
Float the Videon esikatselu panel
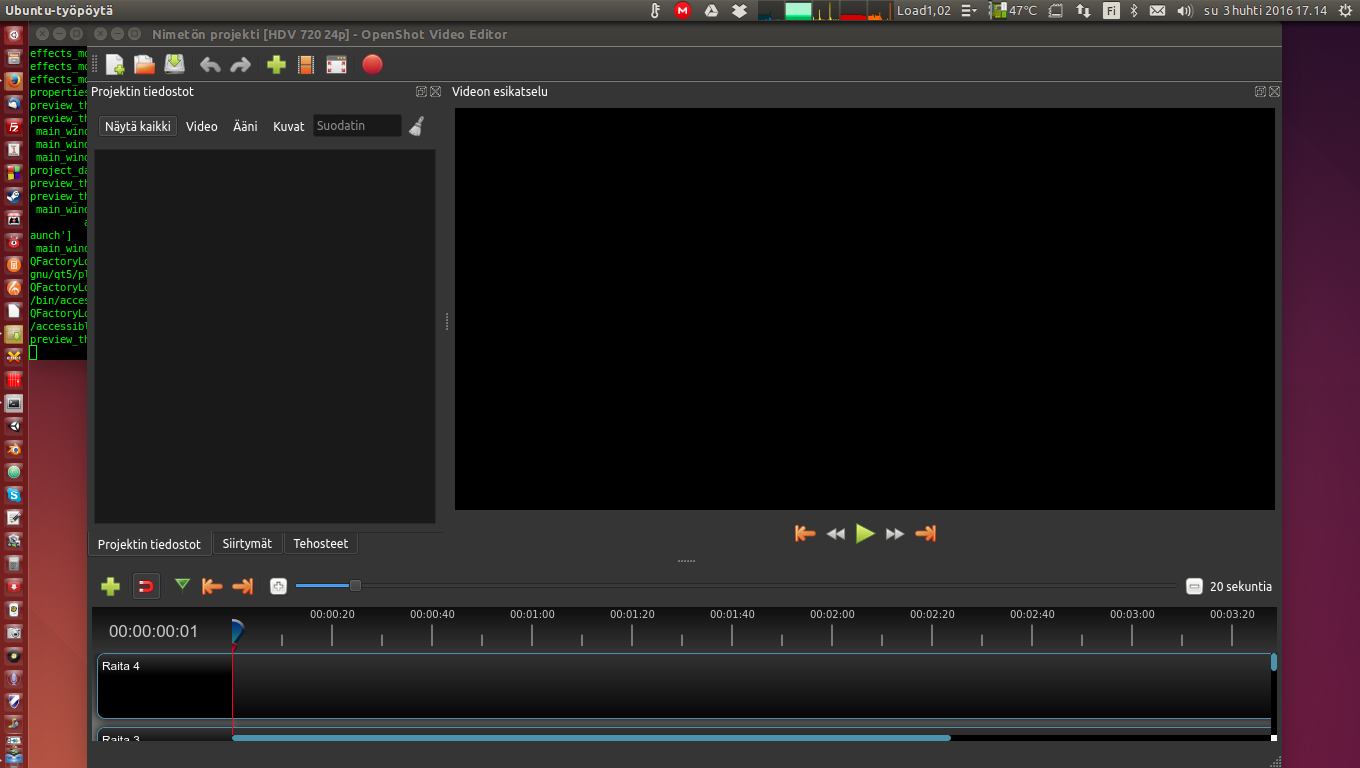(1260, 92)
